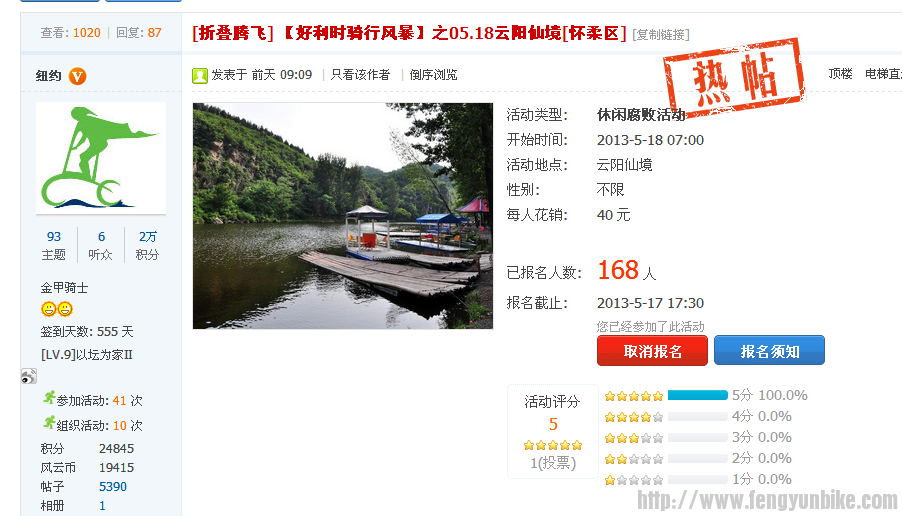Click the green poster icon beside 发表于
Image resolution: width=902 pixels, height=516 pixels.
[x=200, y=75]
